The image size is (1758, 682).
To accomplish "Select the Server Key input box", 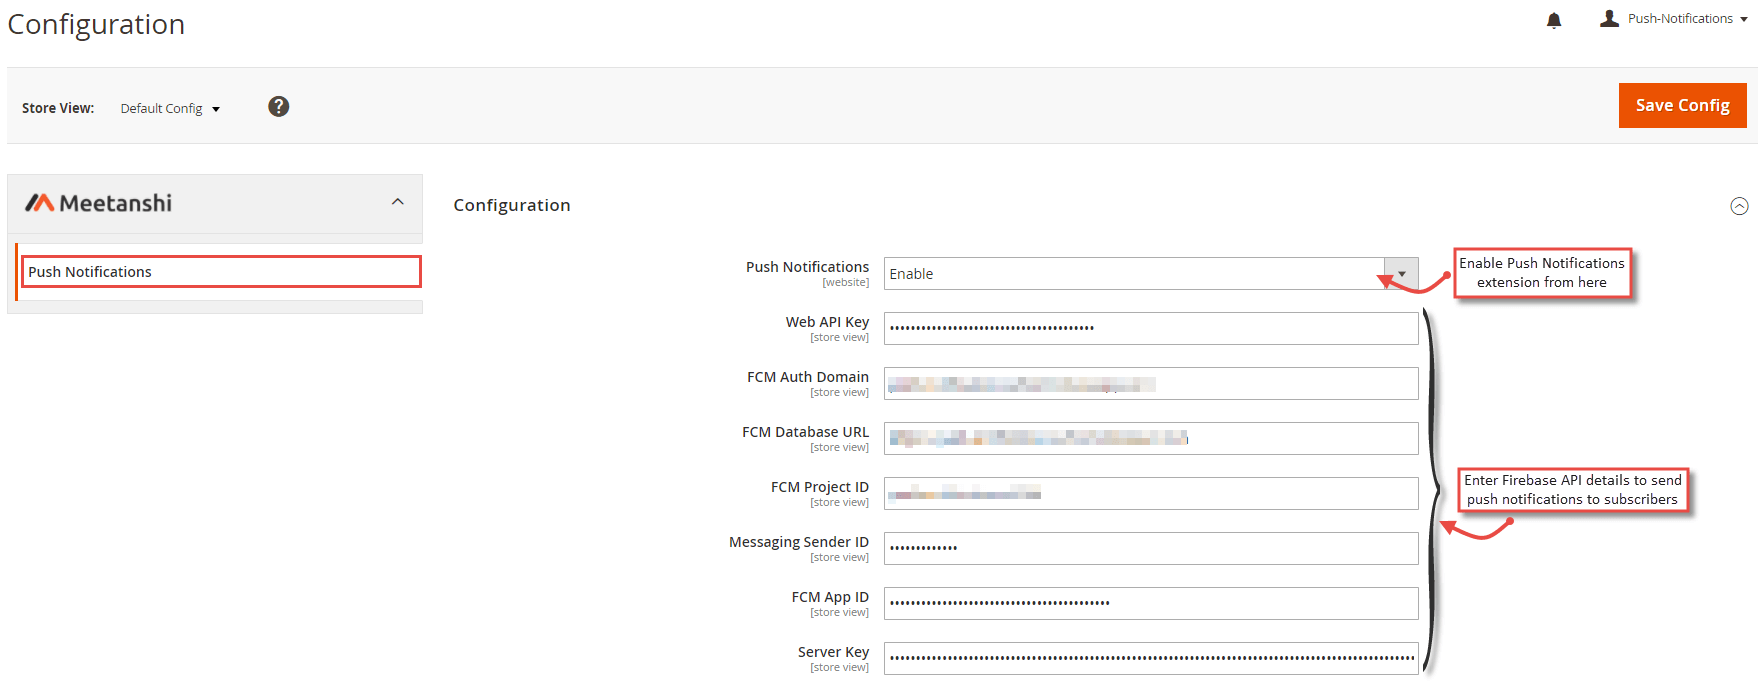I will tap(1150, 658).
